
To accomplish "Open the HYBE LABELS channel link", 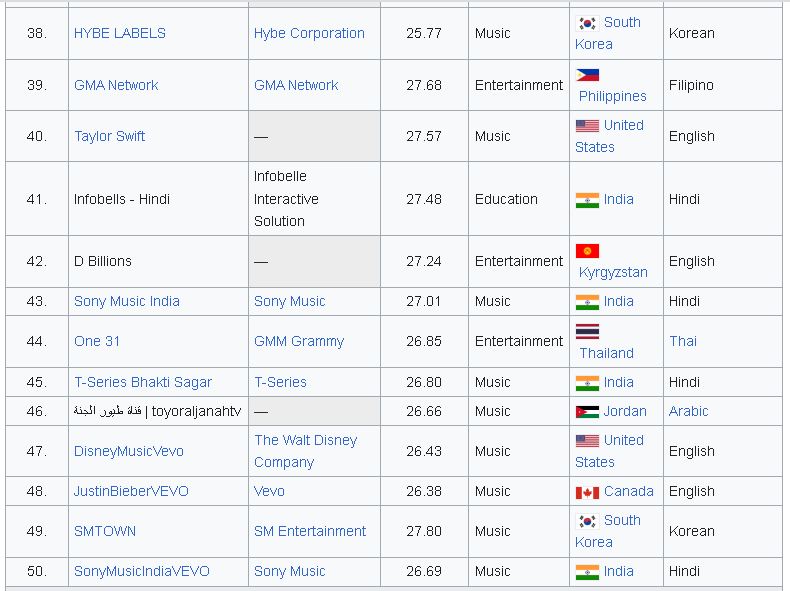I will pyautogui.click(x=120, y=33).
